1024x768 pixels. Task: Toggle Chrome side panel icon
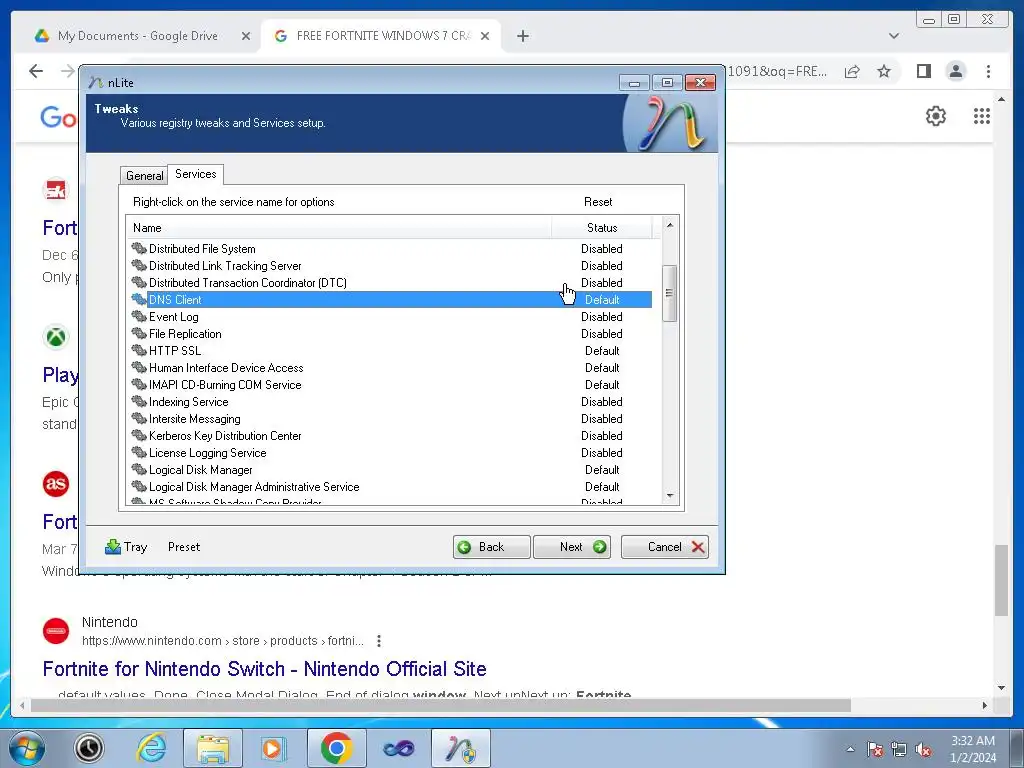(923, 71)
